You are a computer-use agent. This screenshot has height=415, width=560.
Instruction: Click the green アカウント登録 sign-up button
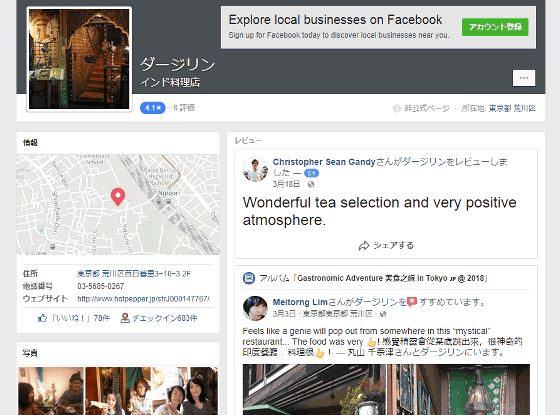[x=495, y=27]
